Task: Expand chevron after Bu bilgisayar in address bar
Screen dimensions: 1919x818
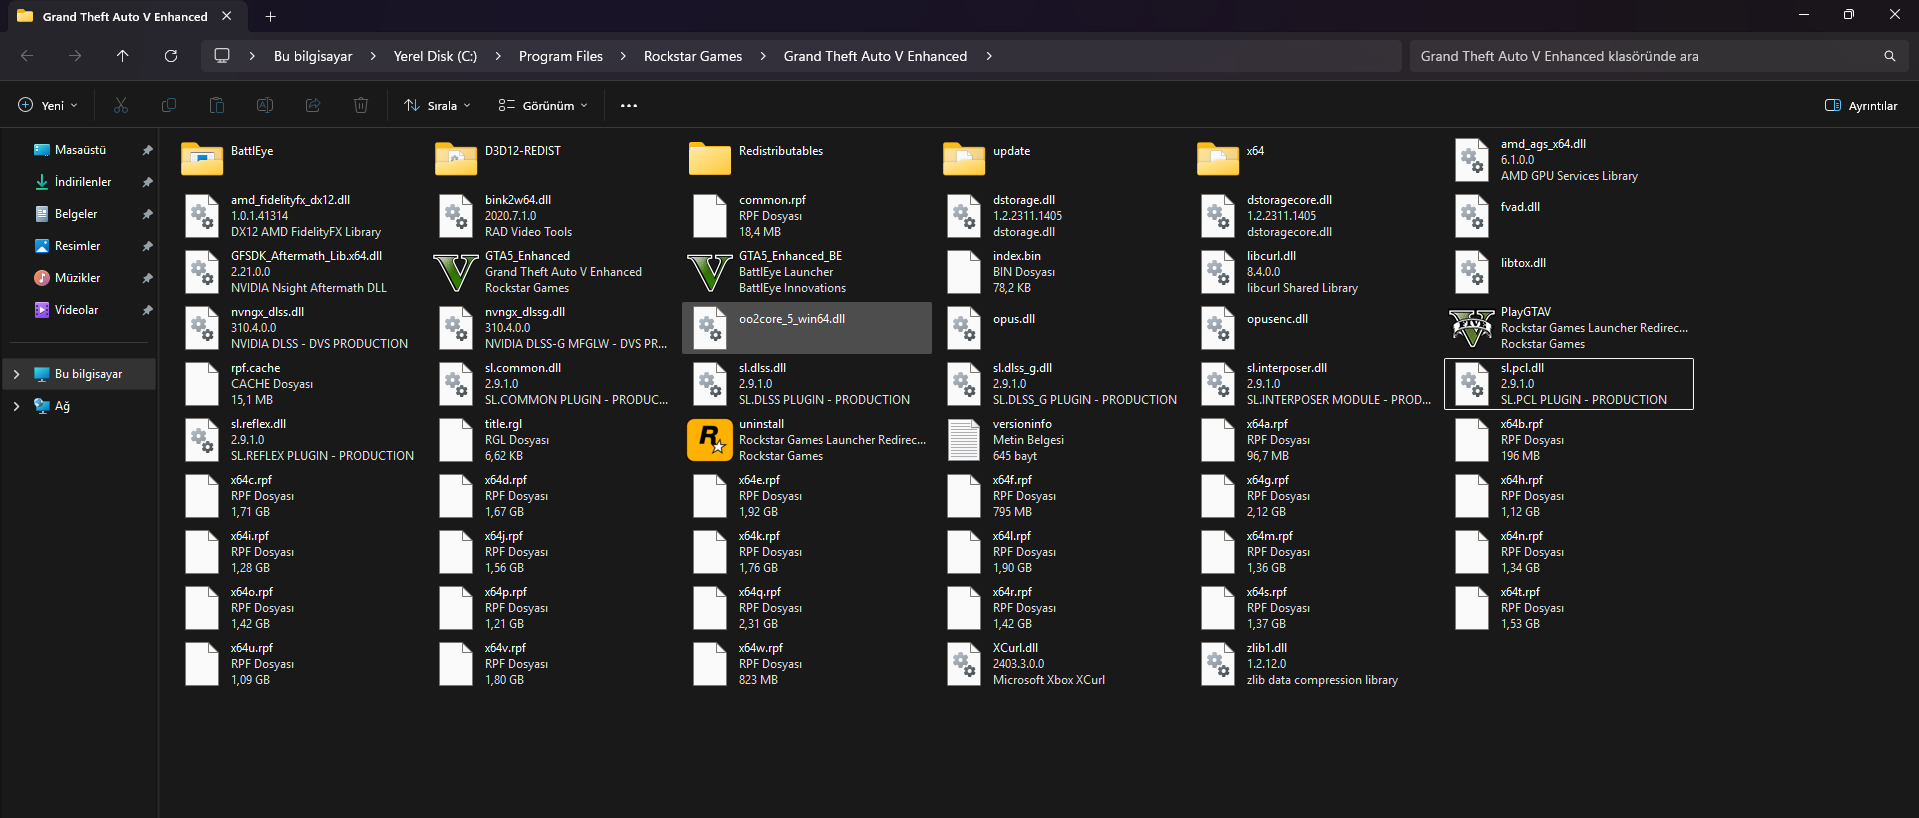Action: (x=373, y=56)
